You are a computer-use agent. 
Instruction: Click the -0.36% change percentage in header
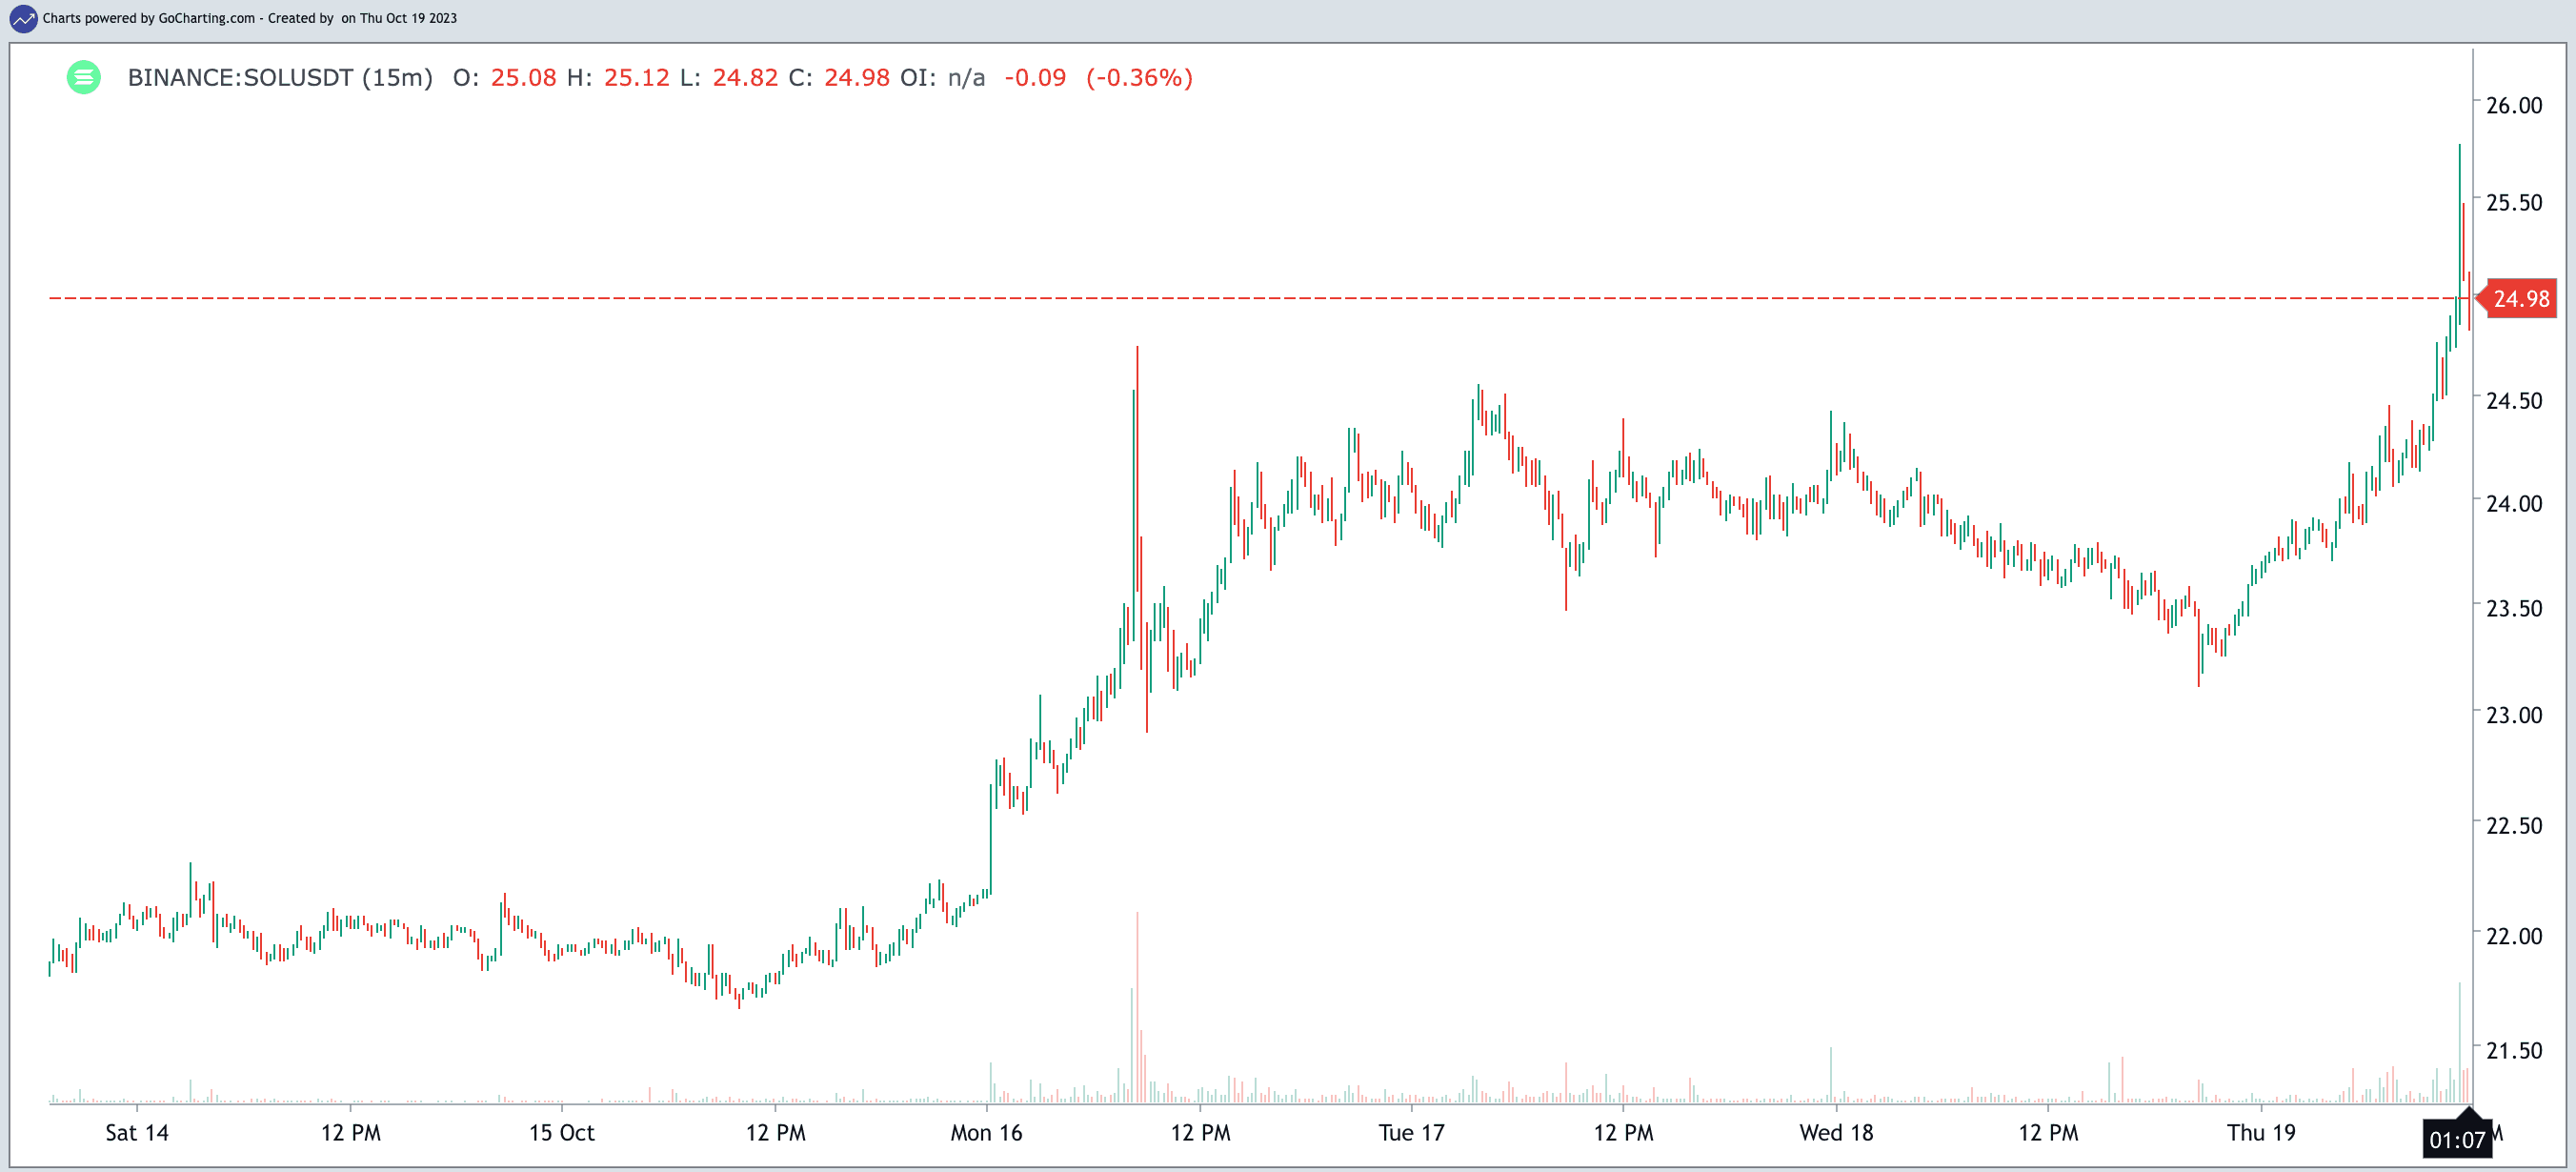pos(1139,77)
